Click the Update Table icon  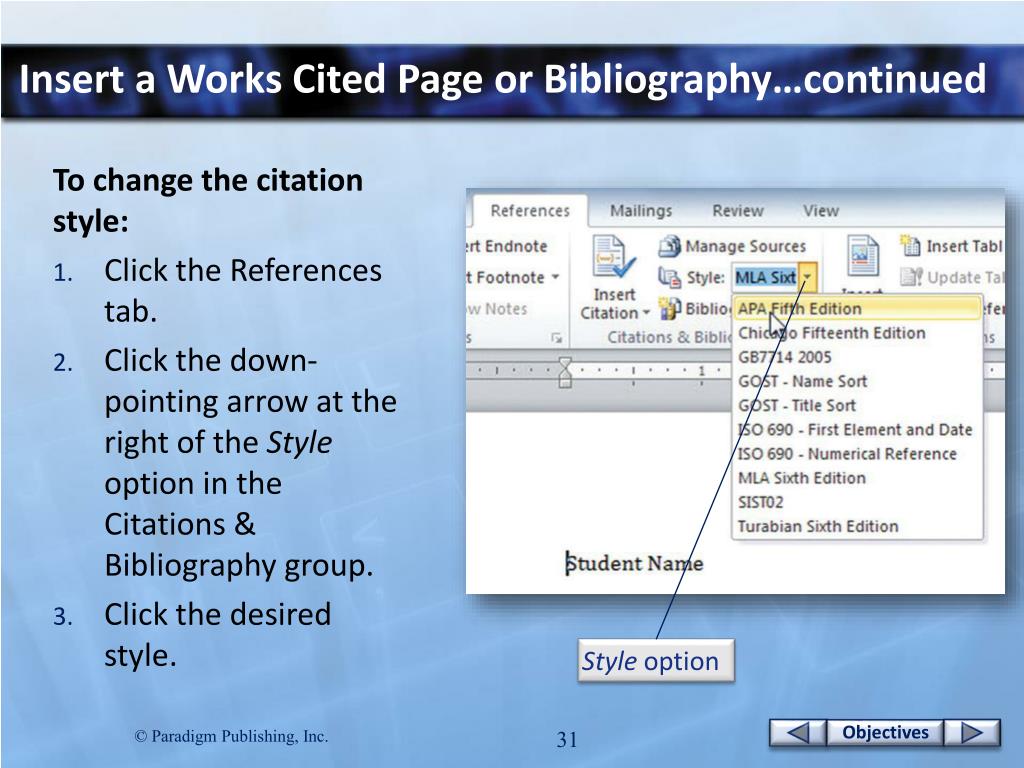pos(910,278)
